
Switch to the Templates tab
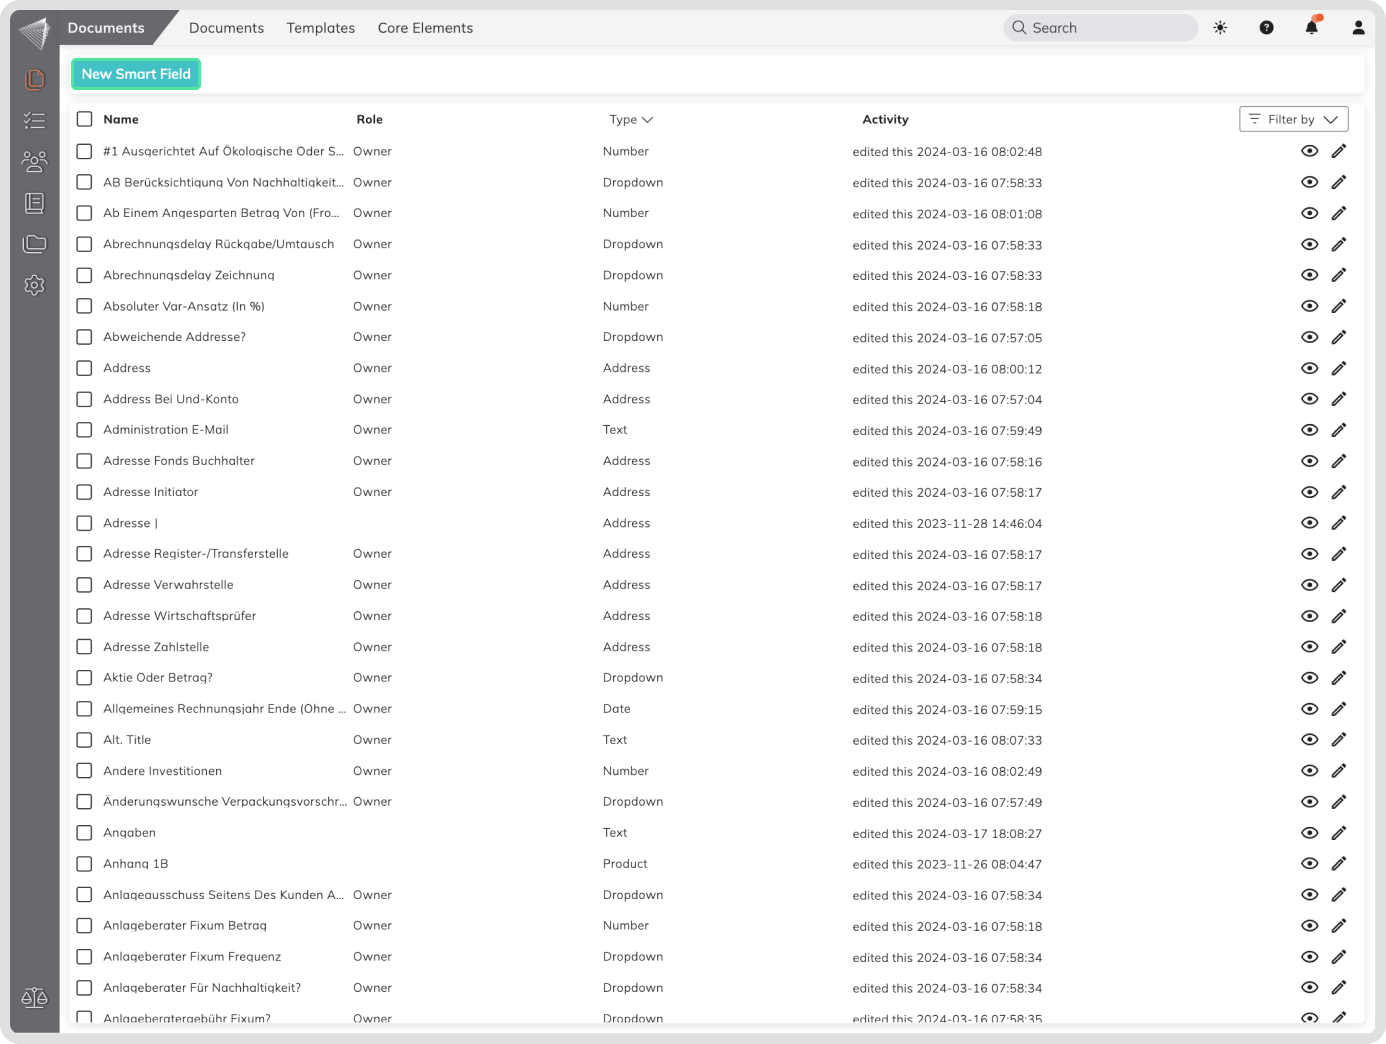320,28
